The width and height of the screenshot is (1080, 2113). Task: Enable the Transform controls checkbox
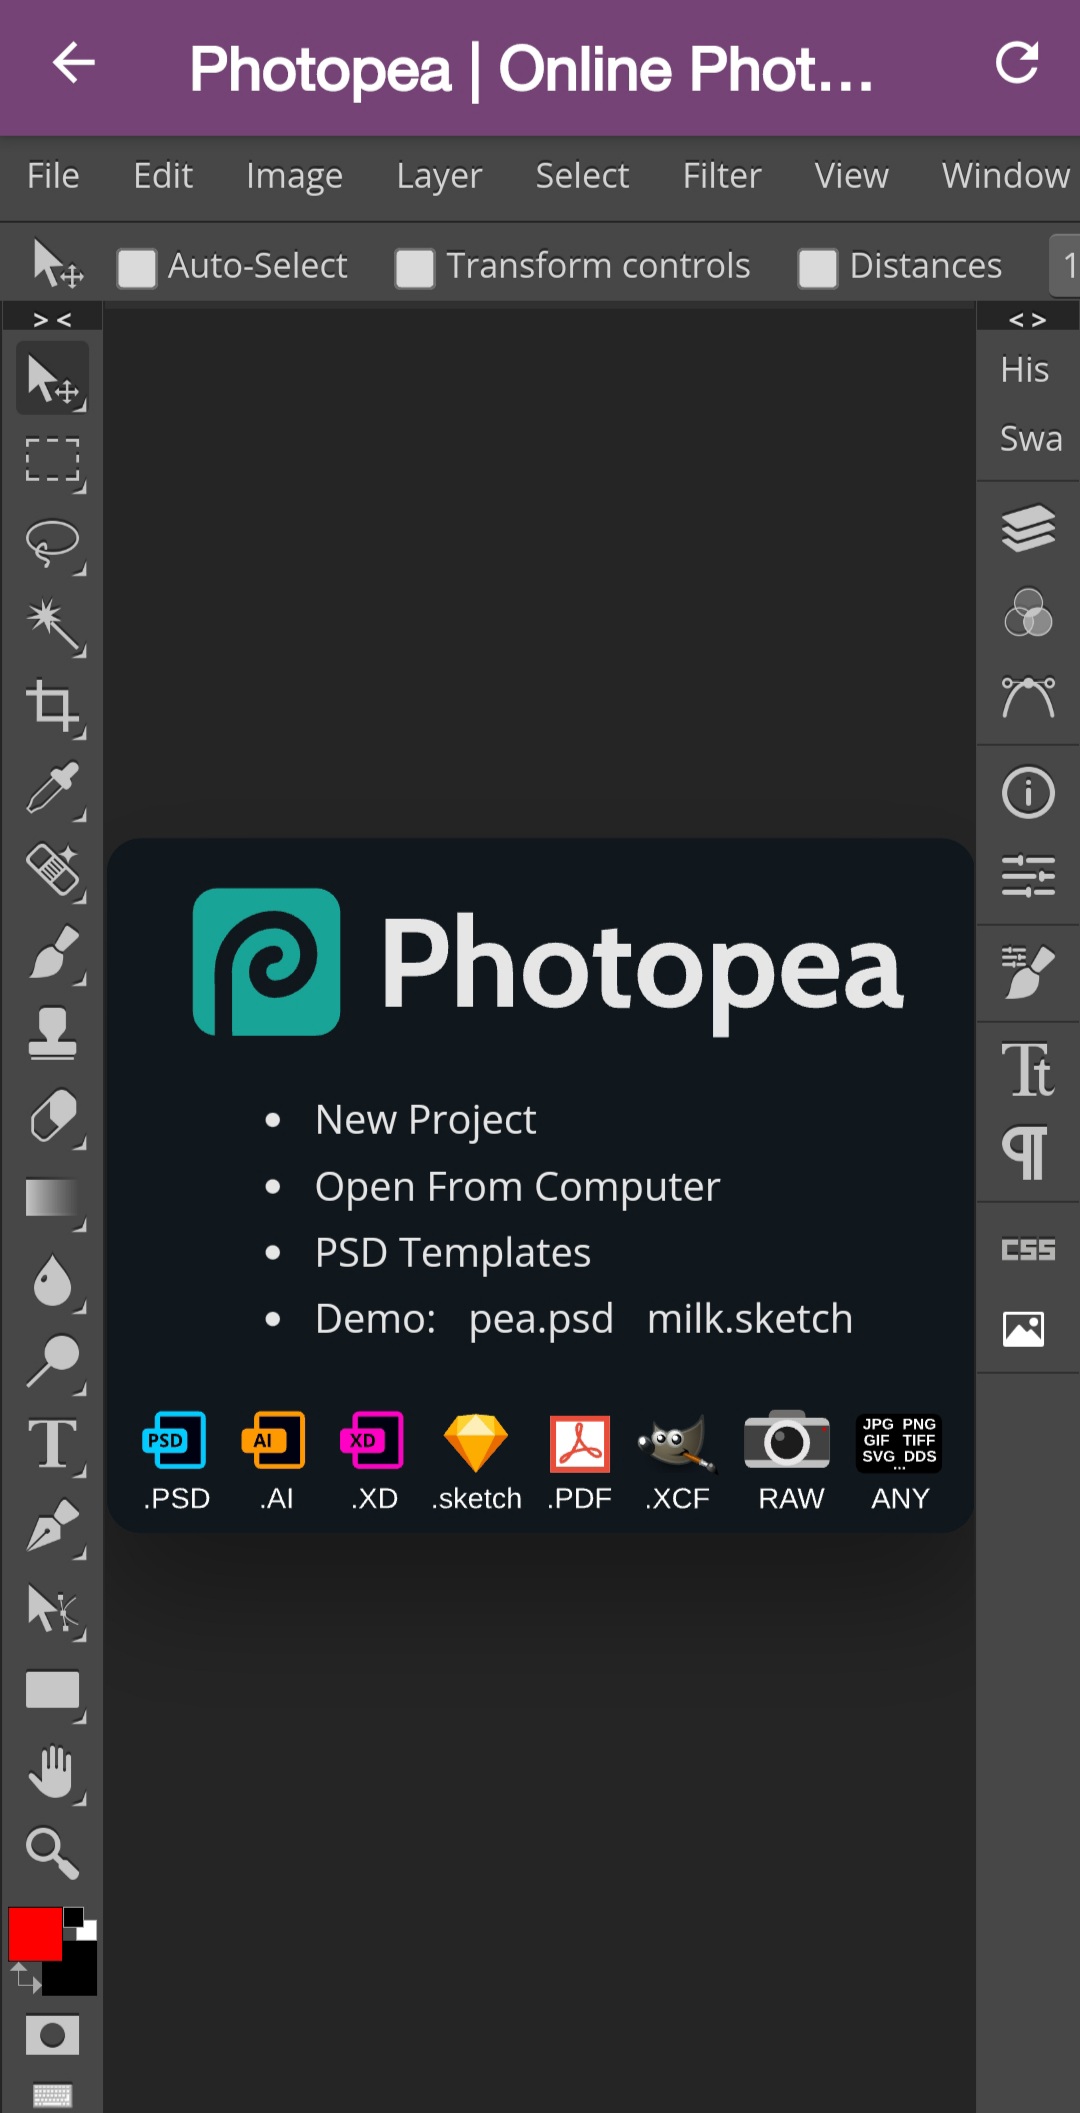point(414,268)
